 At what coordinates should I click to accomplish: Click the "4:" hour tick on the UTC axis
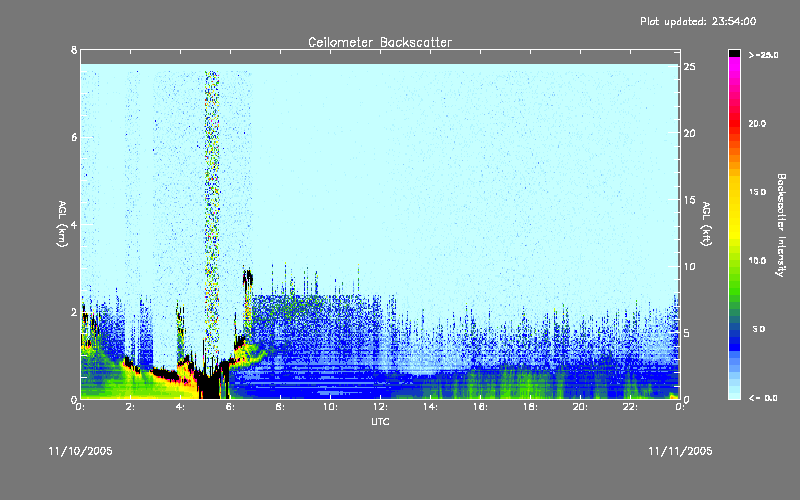point(181,407)
